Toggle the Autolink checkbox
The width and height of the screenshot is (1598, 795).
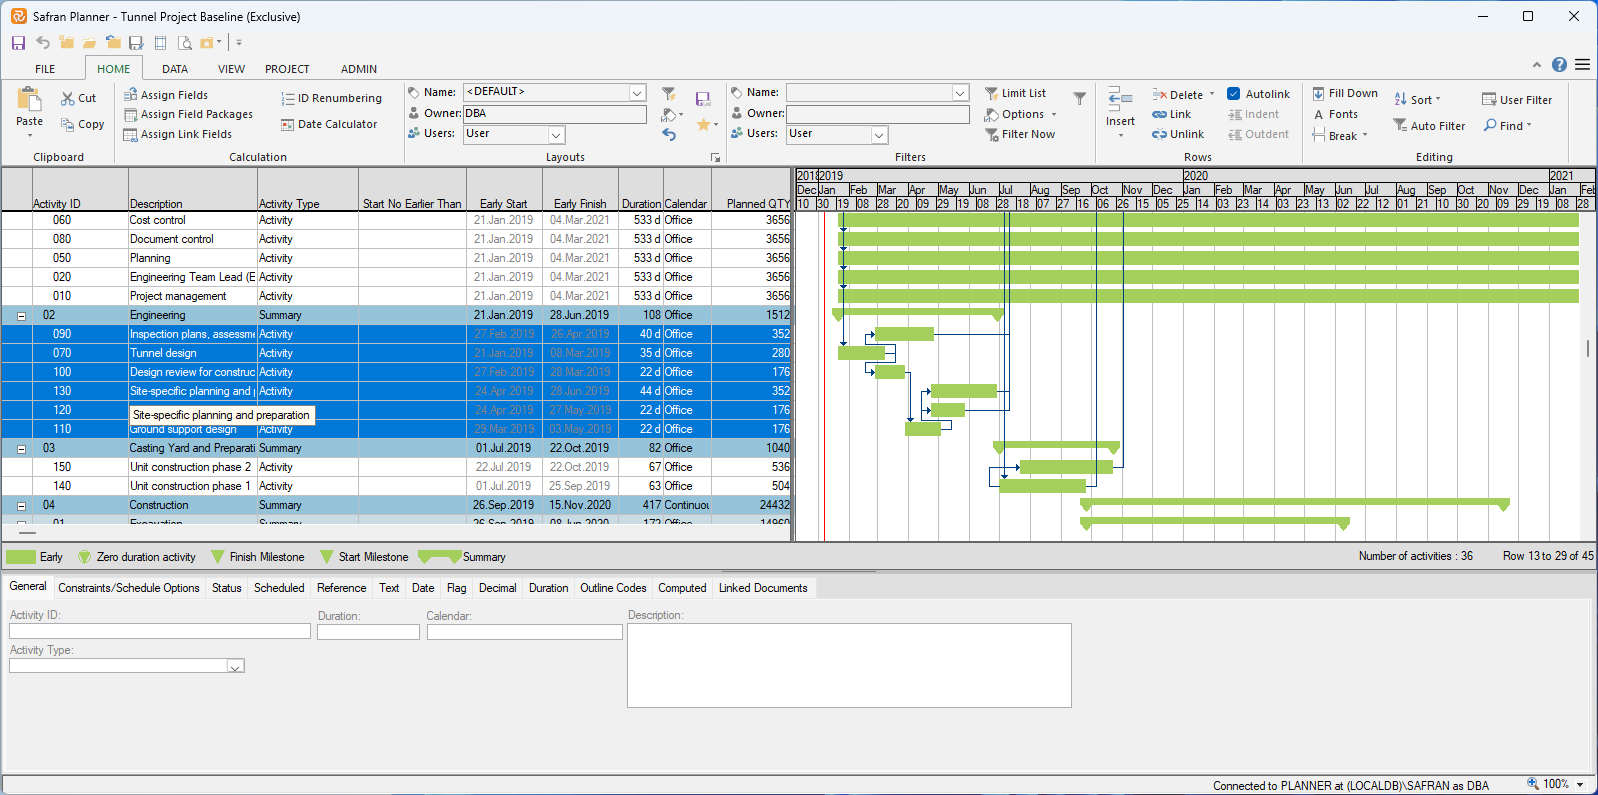pyautogui.click(x=1234, y=94)
